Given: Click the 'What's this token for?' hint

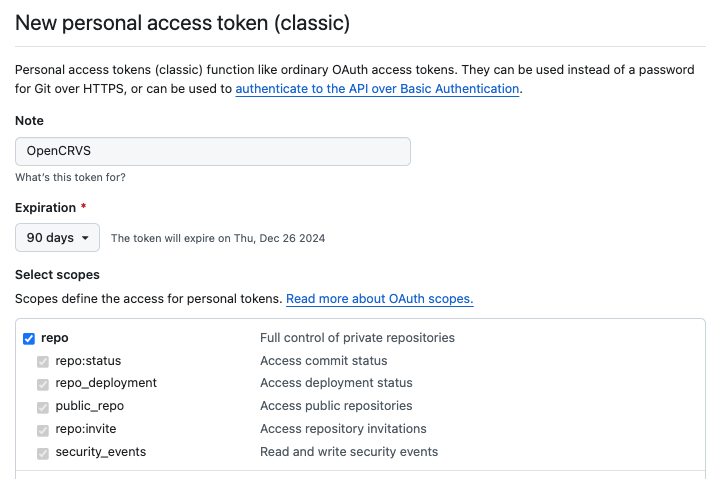Looking at the screenshot, I should pos(70,177).
